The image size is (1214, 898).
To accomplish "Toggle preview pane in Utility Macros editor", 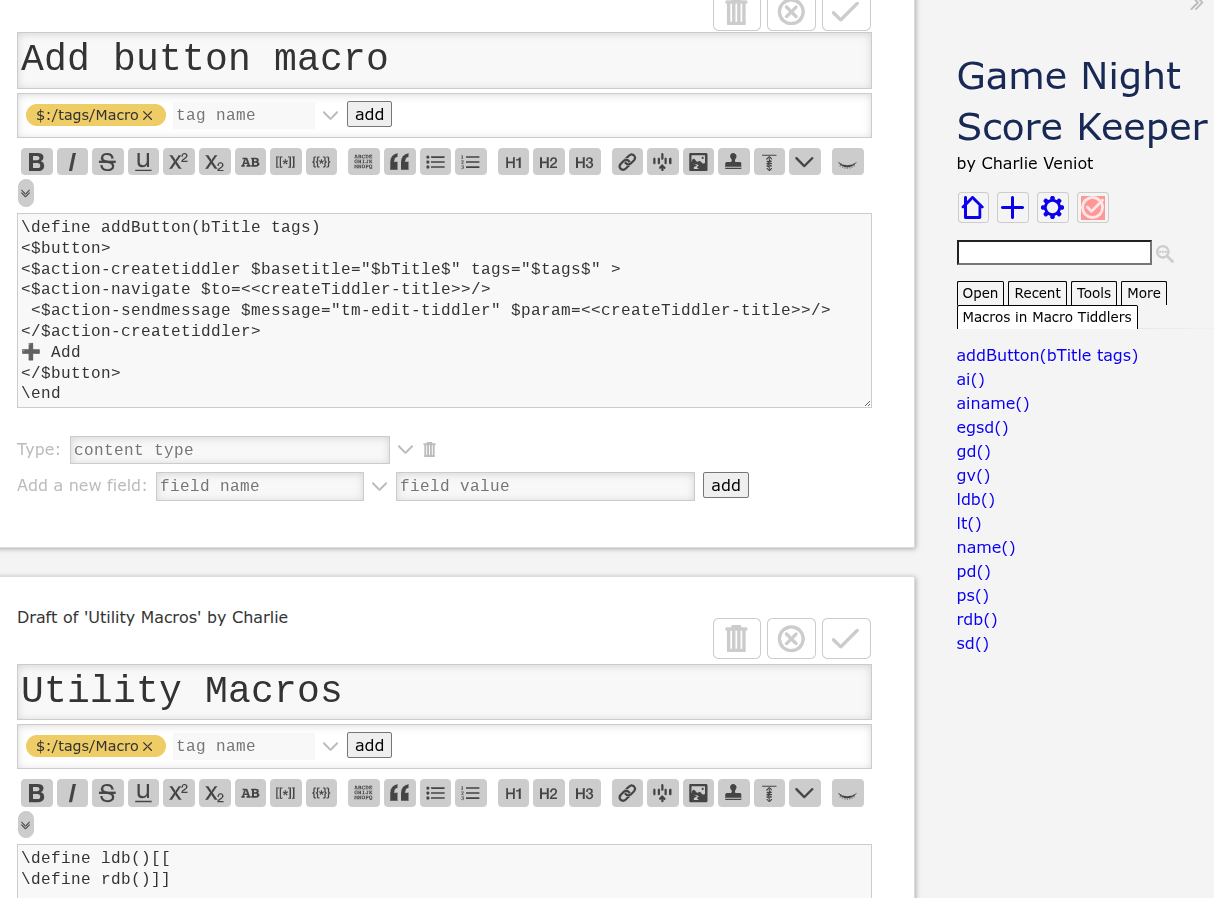I will tap(847, 793).
